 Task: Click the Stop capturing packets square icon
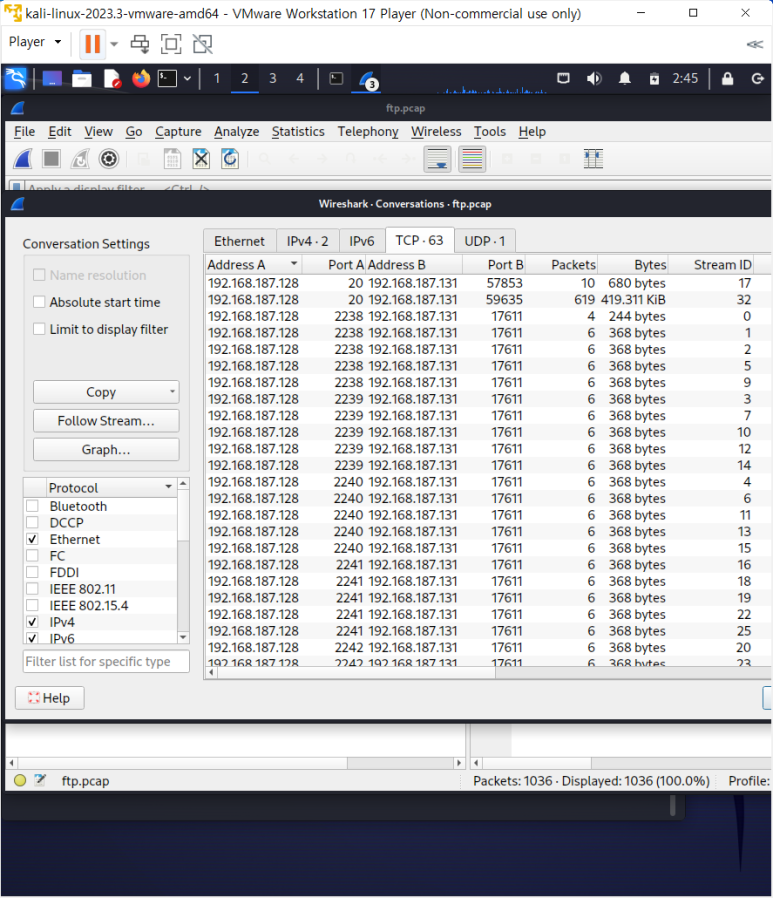click(52, 159)
